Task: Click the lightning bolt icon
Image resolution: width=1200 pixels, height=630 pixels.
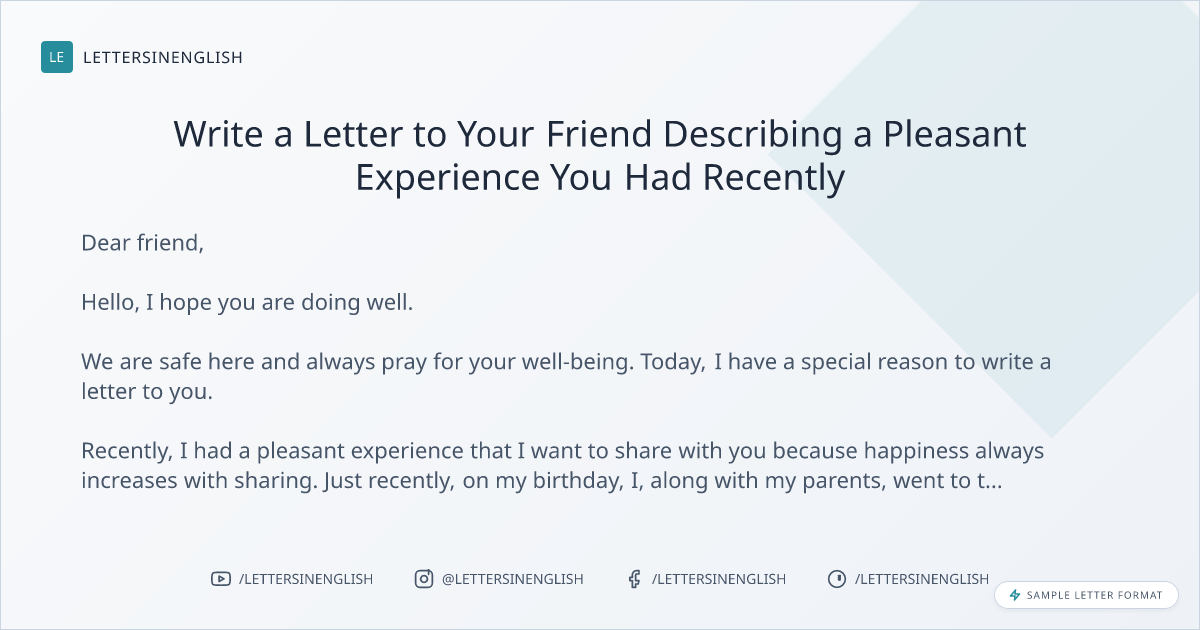Action: point(1015,595)
